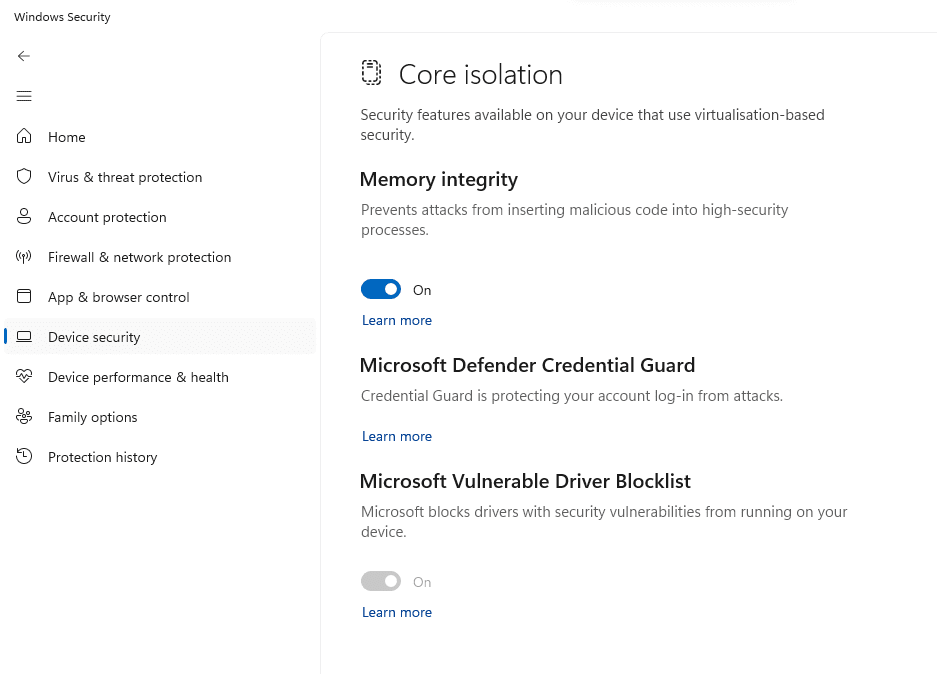Open Learn more under Driver Blocklist
The height and width of the screenshot is (674, 937).
(397, 612)
